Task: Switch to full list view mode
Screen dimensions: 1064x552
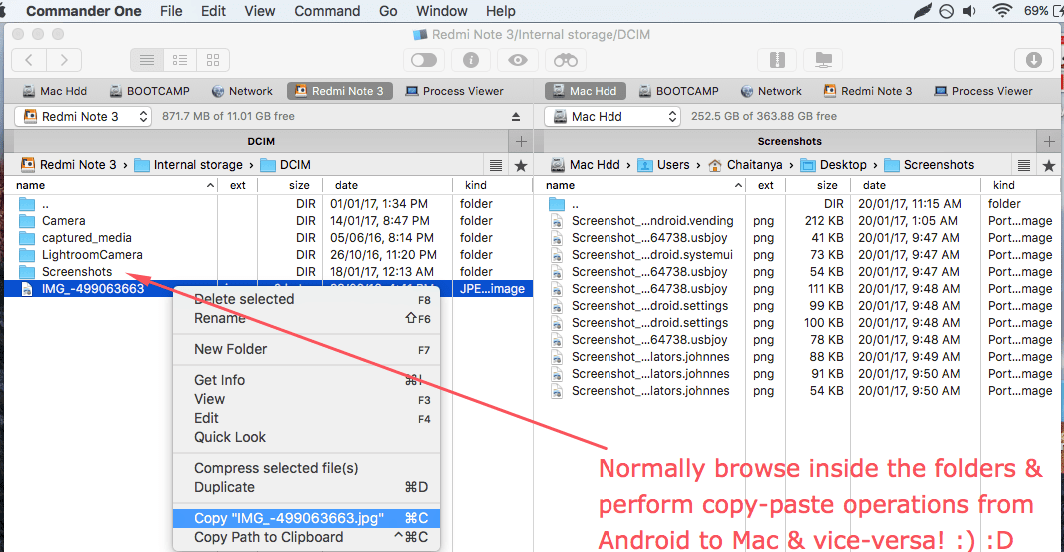Action: point(147,60)
